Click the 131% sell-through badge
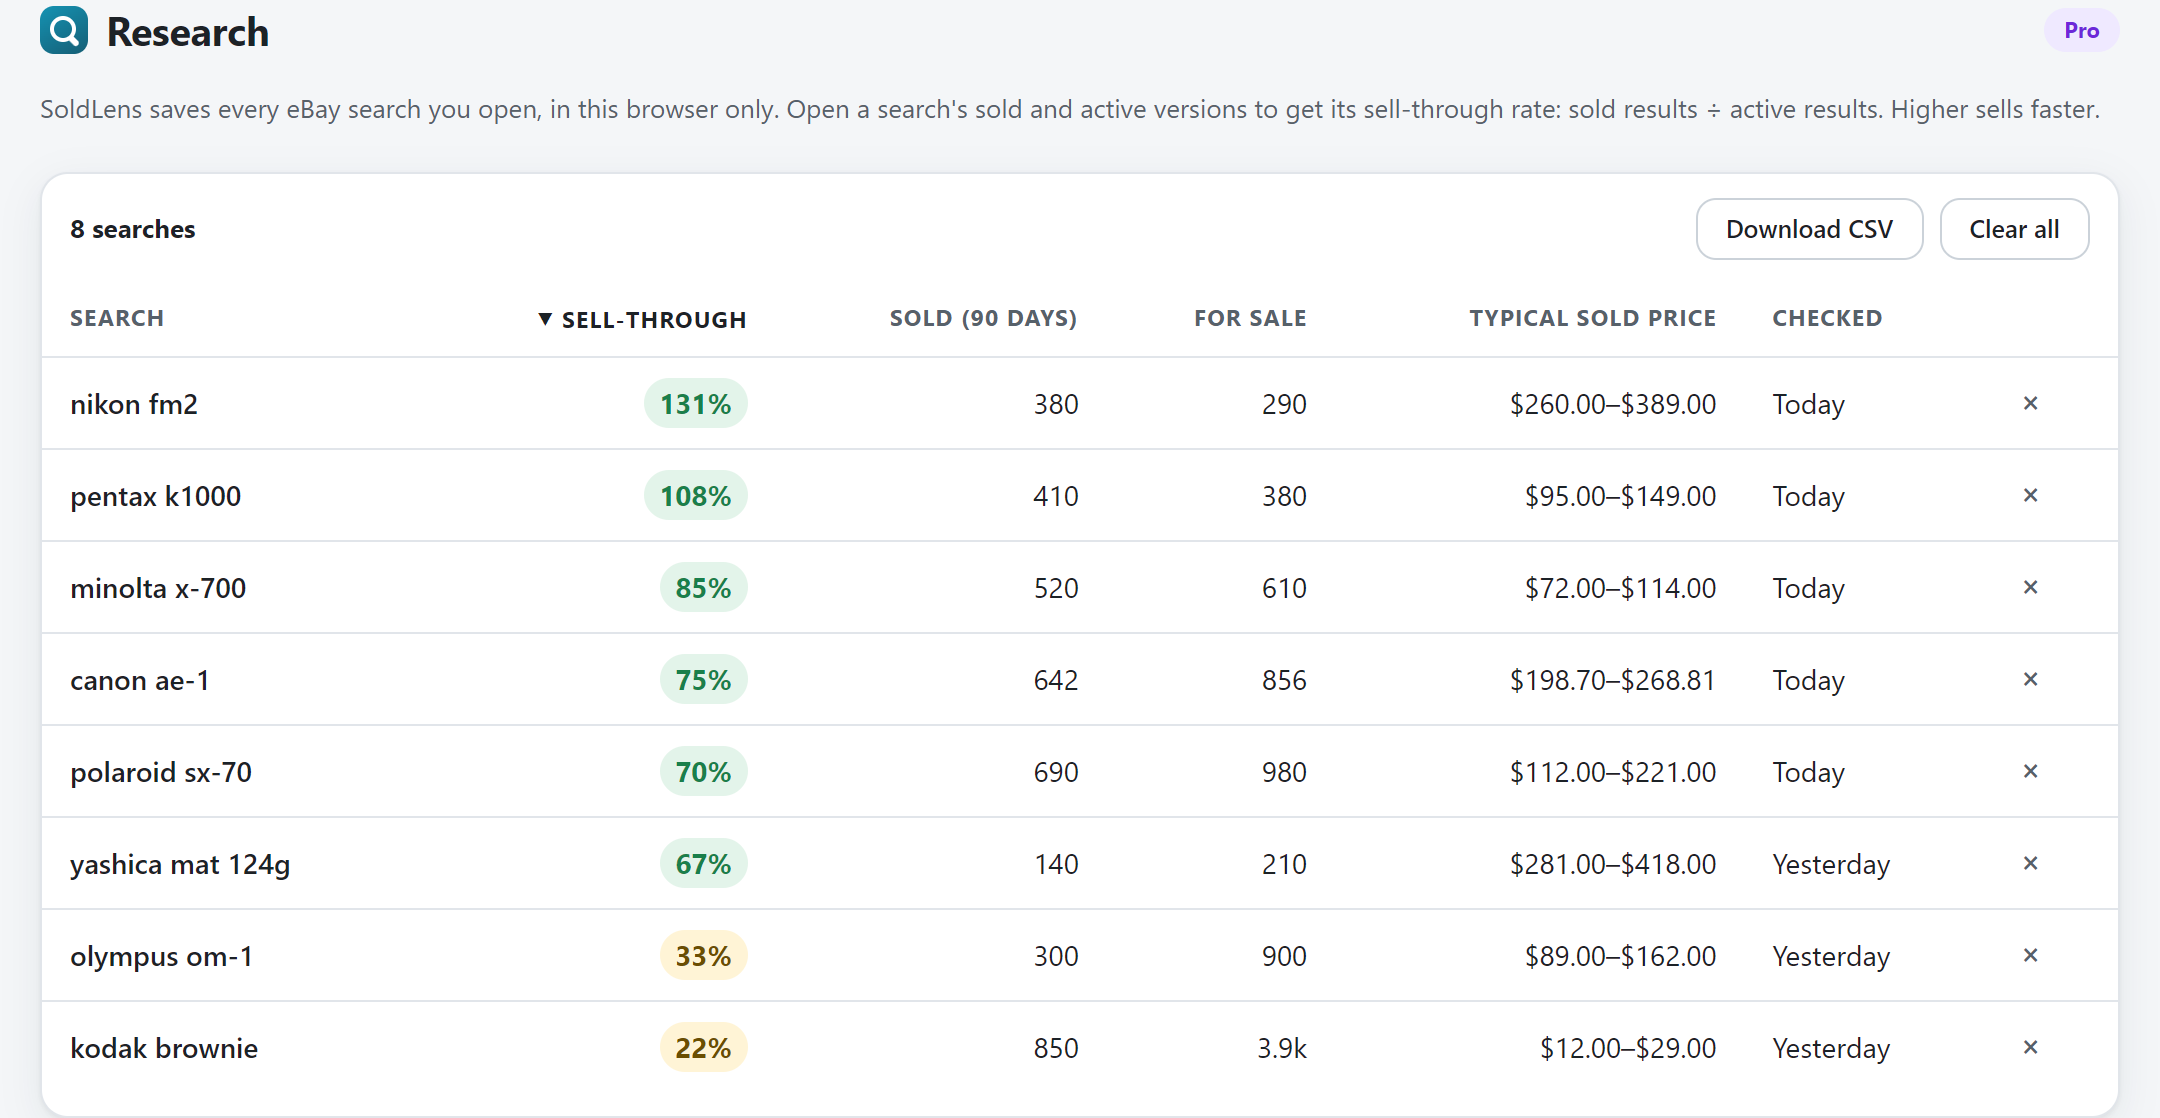The height and width of the screenshot is (1118, 2160). click(x=696, y=403)
